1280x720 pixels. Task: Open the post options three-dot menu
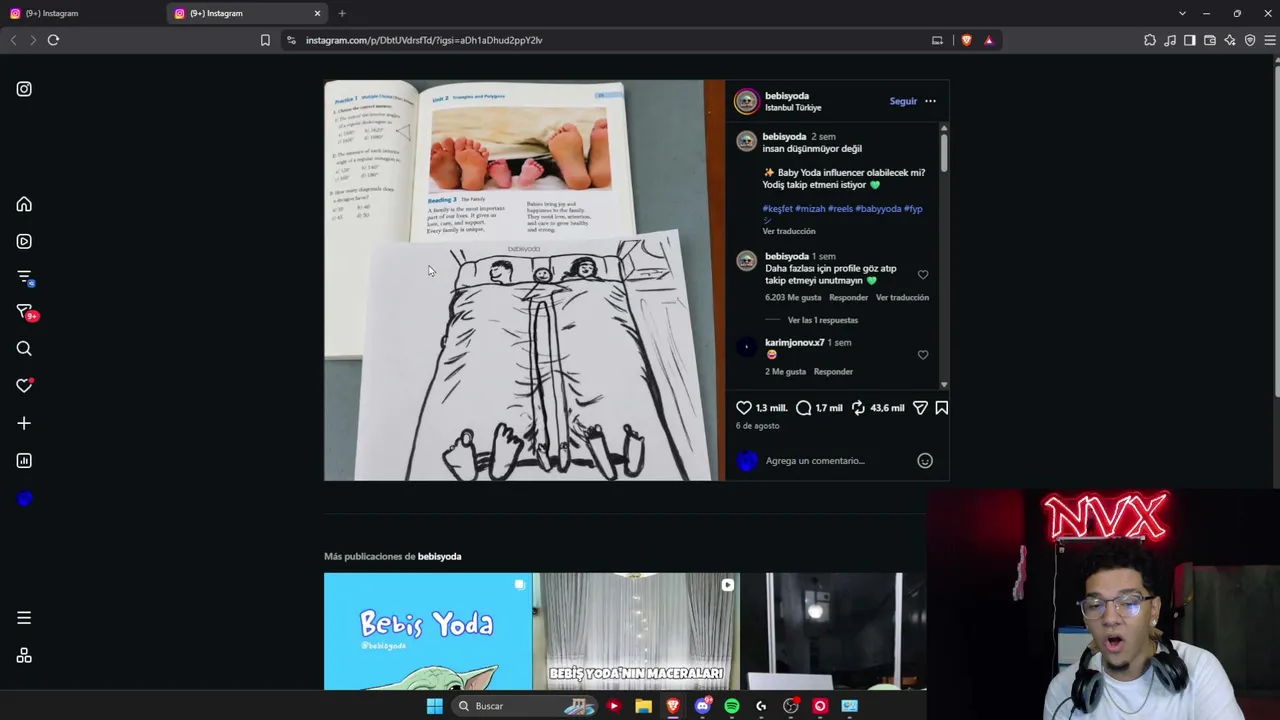tap(930, 101)
